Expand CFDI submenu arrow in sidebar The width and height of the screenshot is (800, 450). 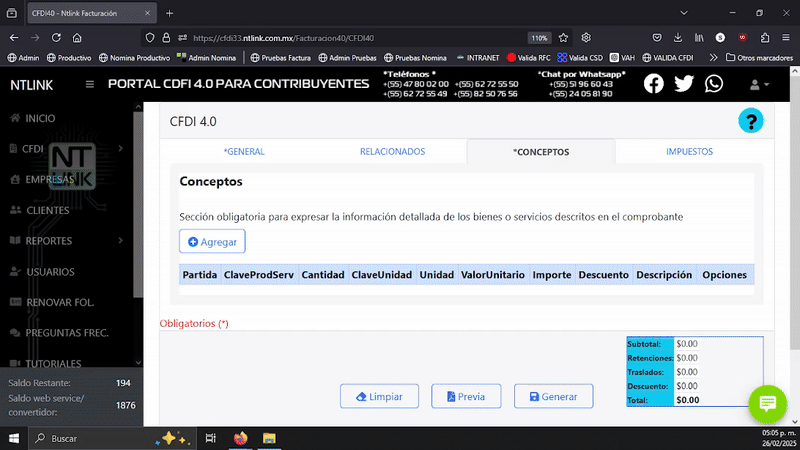click(x=121, y=148)
